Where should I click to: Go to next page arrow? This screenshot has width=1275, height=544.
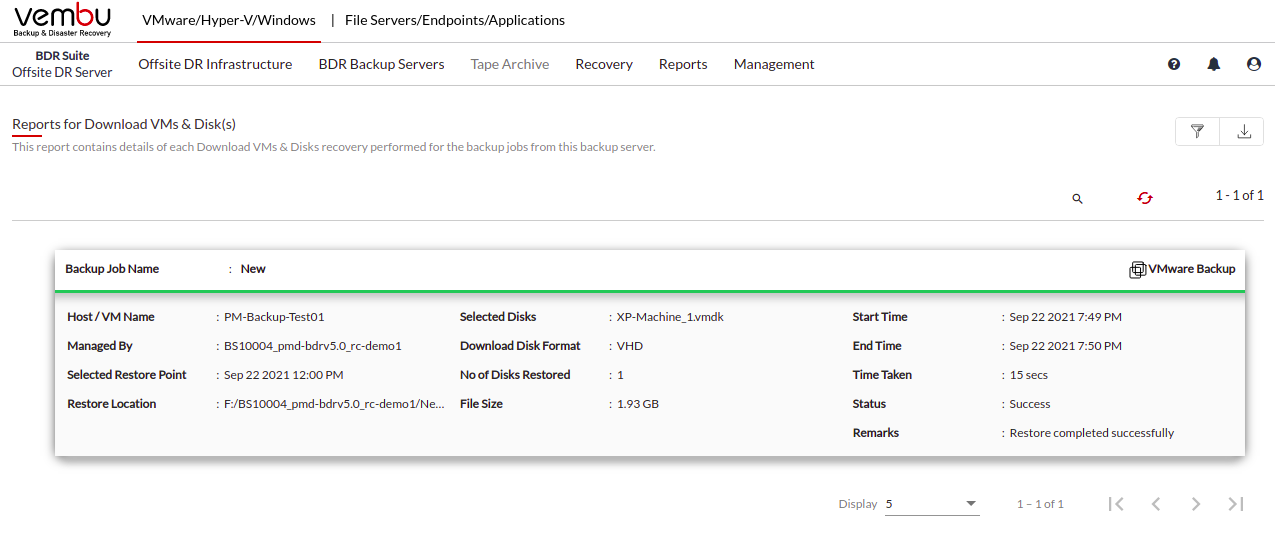[1196, 504]
